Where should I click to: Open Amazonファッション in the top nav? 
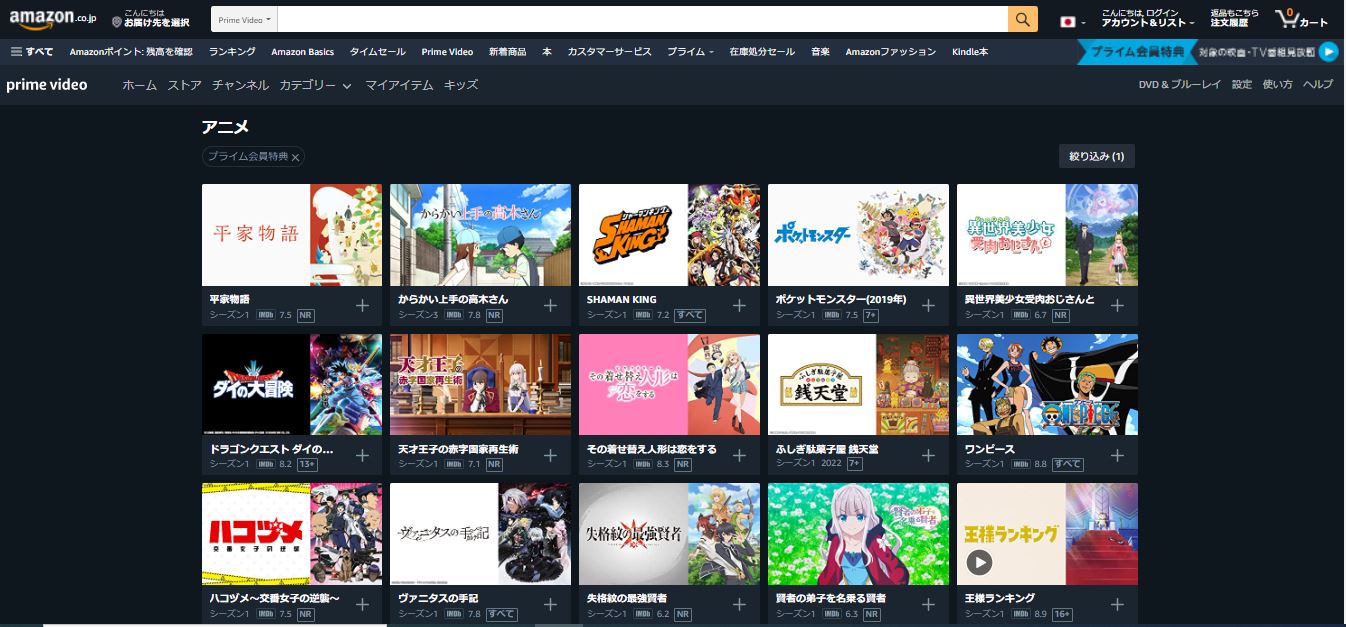(890, 52)
